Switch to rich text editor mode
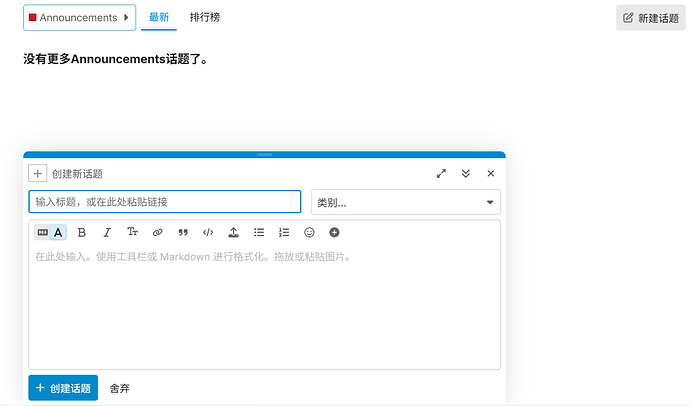690x406 pixels. click(58, 232)
